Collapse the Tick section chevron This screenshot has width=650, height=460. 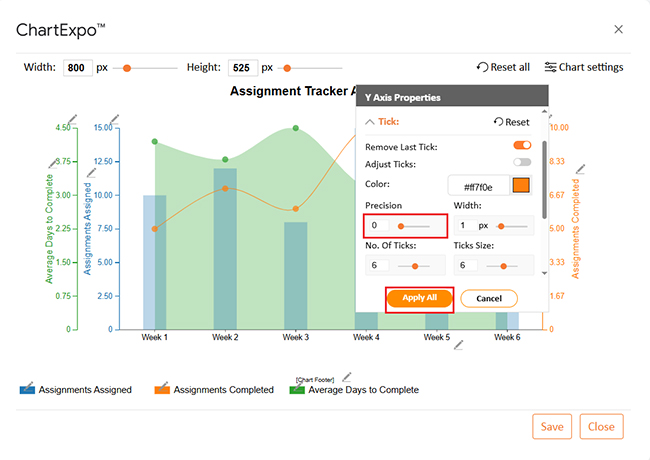[x=368, y=122]
